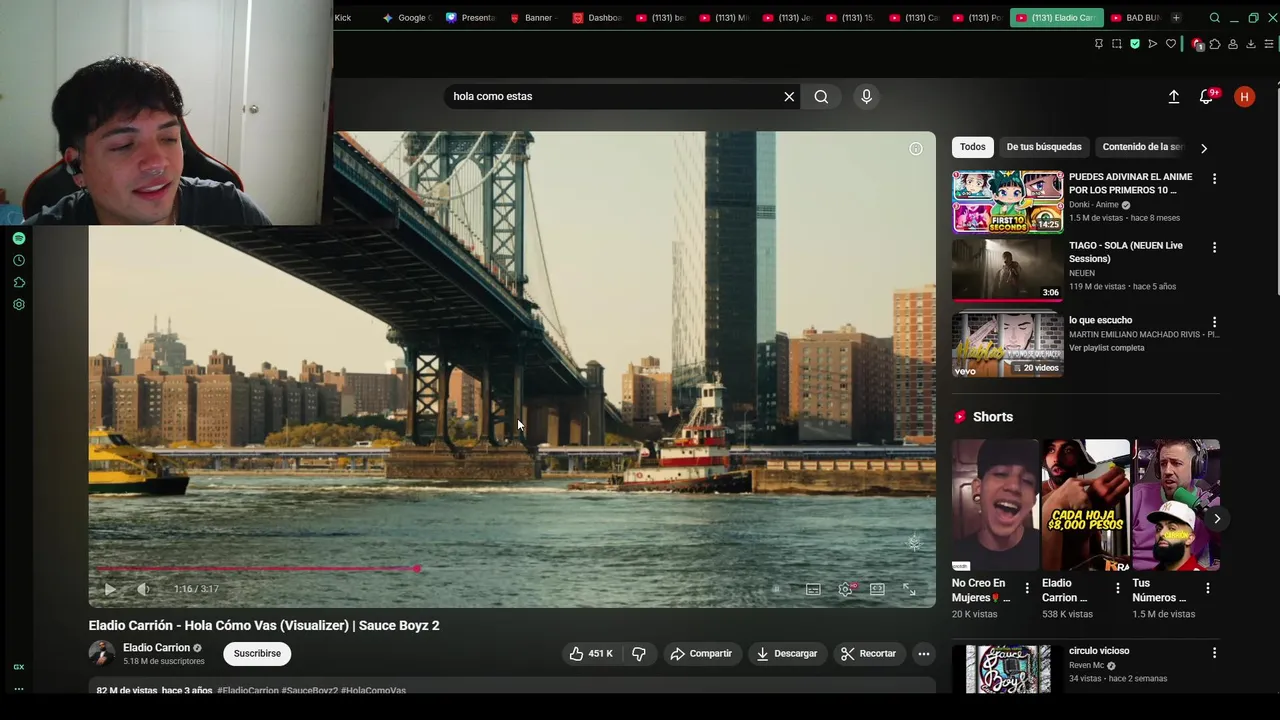Open the 'No Creo En Mujeres' short
Screen dimensions: 1280x720
click(995, 505)
